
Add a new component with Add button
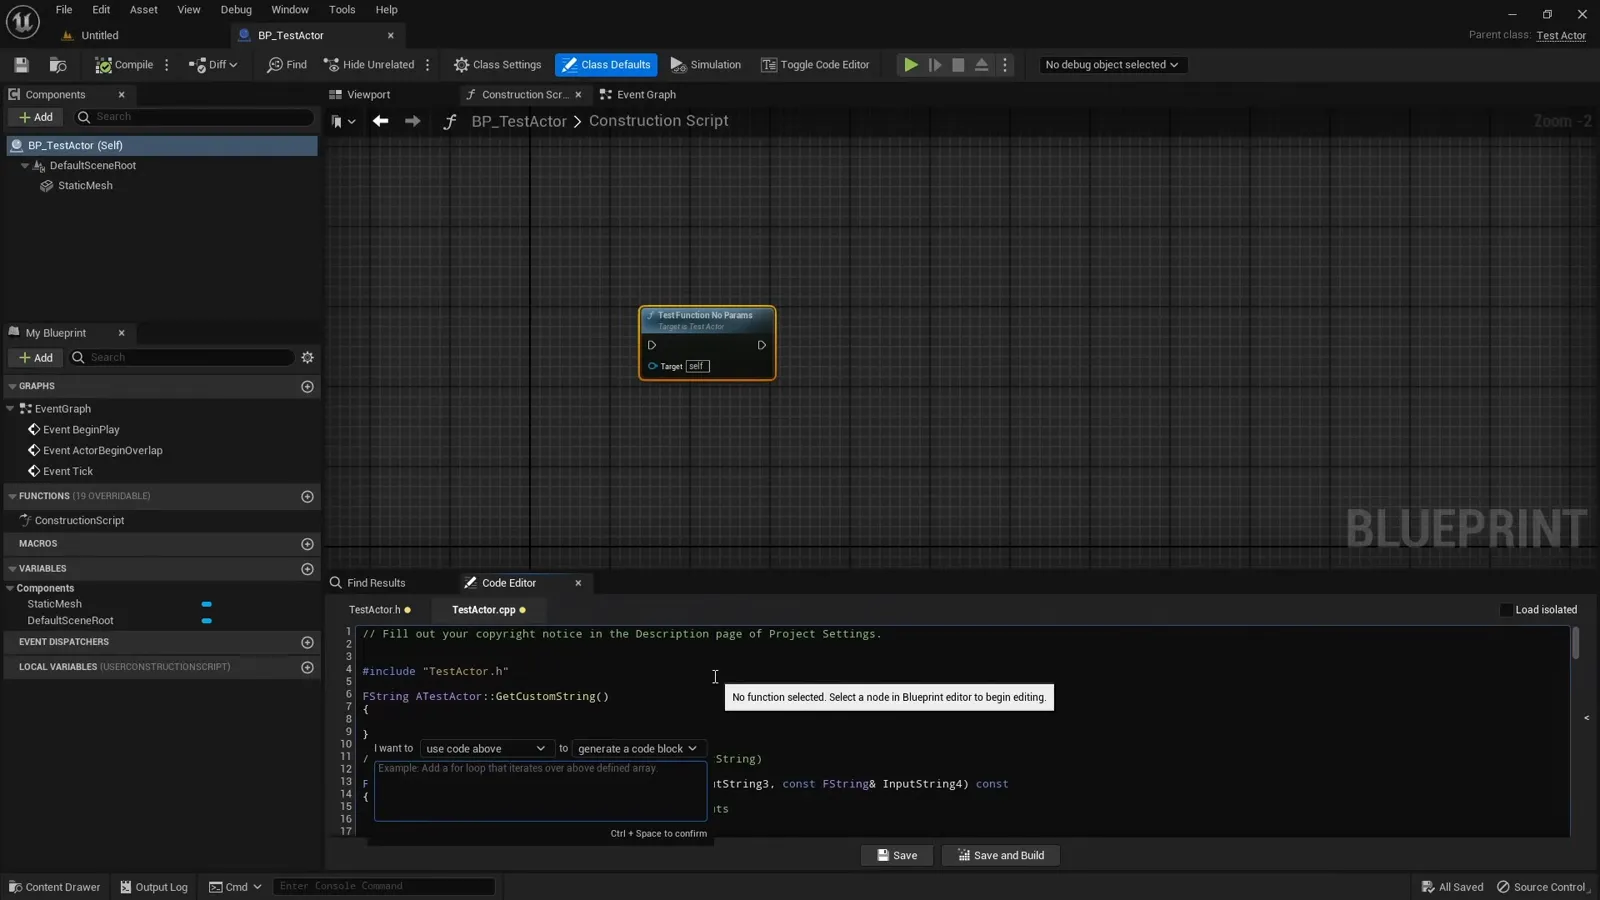tap(36, 117)
